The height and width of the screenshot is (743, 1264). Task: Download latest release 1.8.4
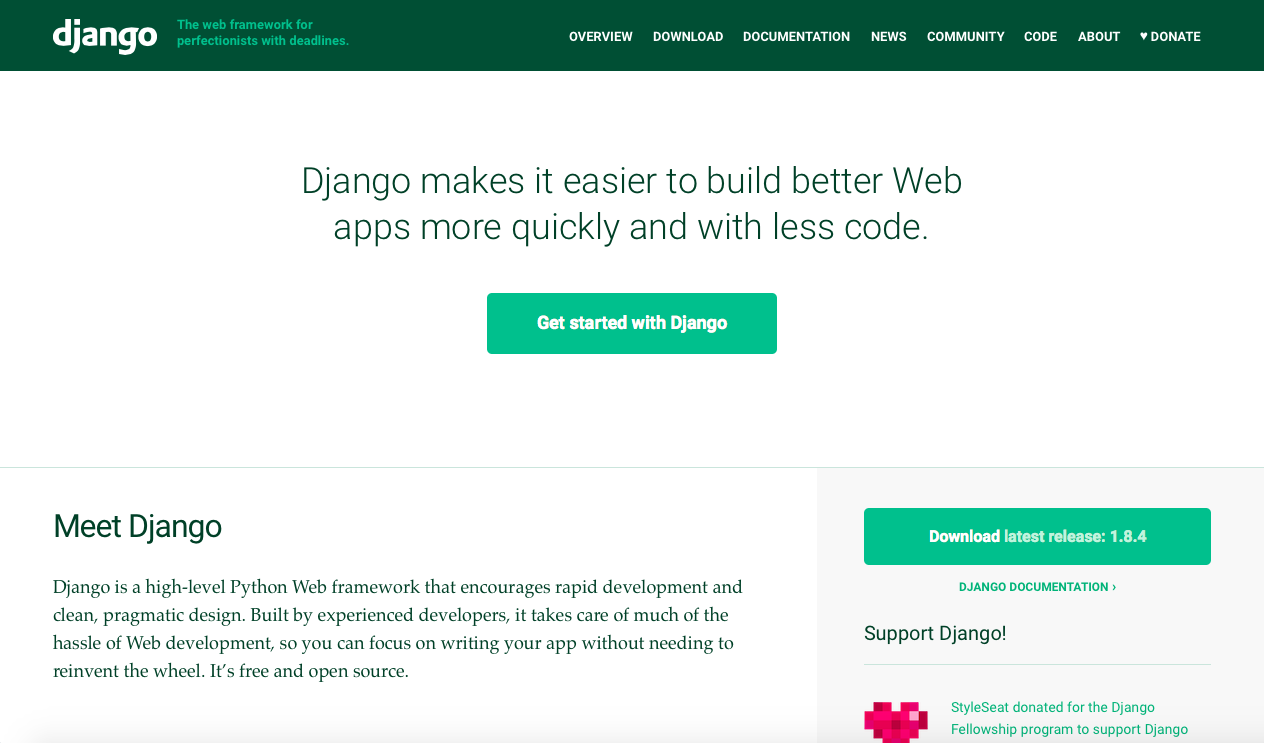[1037, 536]
